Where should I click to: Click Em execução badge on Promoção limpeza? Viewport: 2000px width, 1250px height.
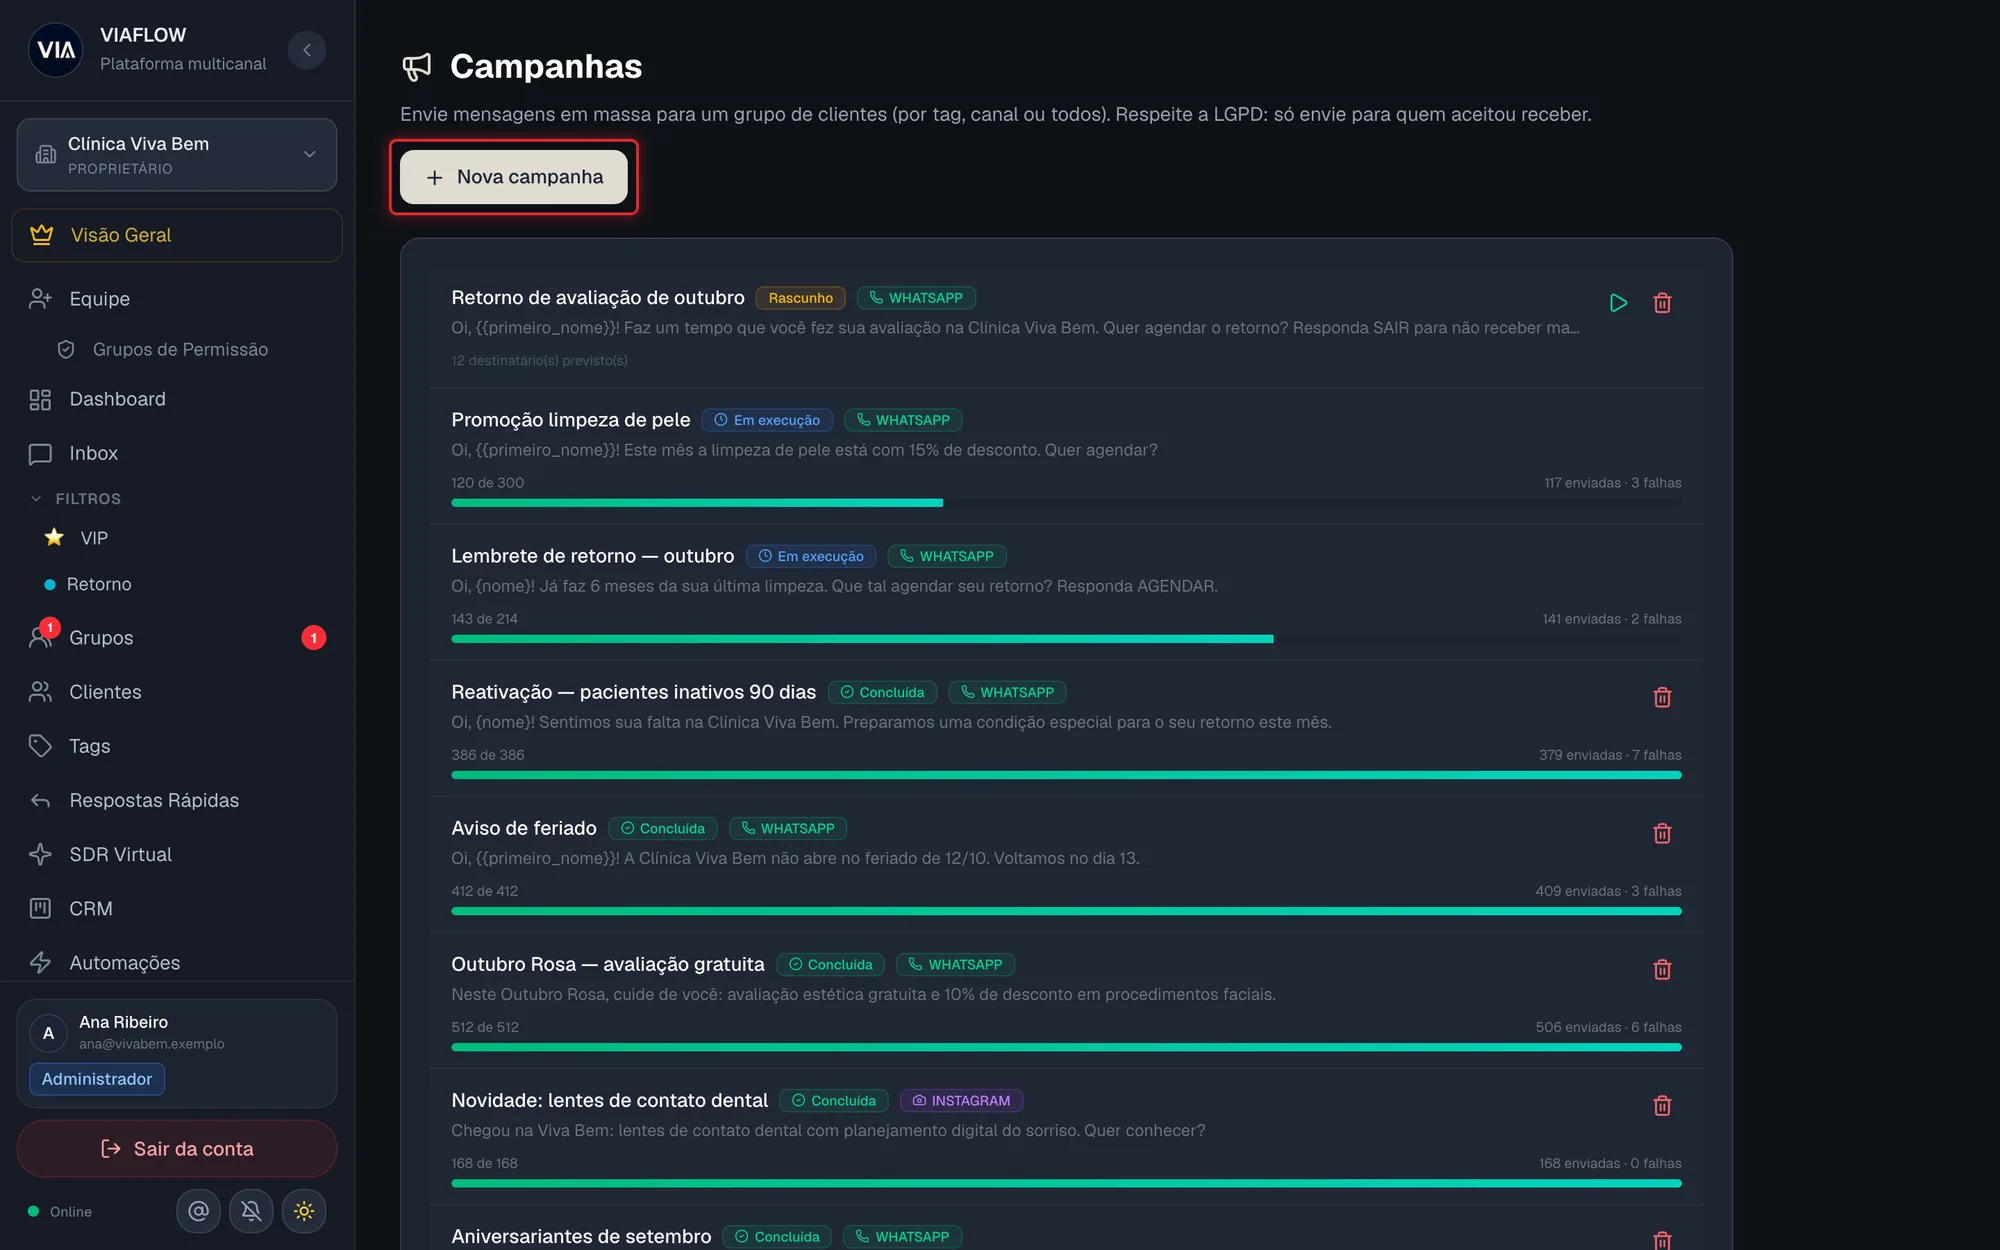[x=767, y=420]
